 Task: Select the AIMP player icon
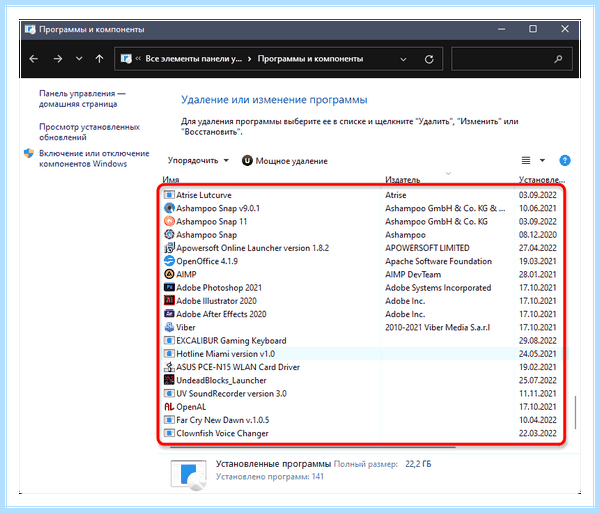tap(169, 274)
